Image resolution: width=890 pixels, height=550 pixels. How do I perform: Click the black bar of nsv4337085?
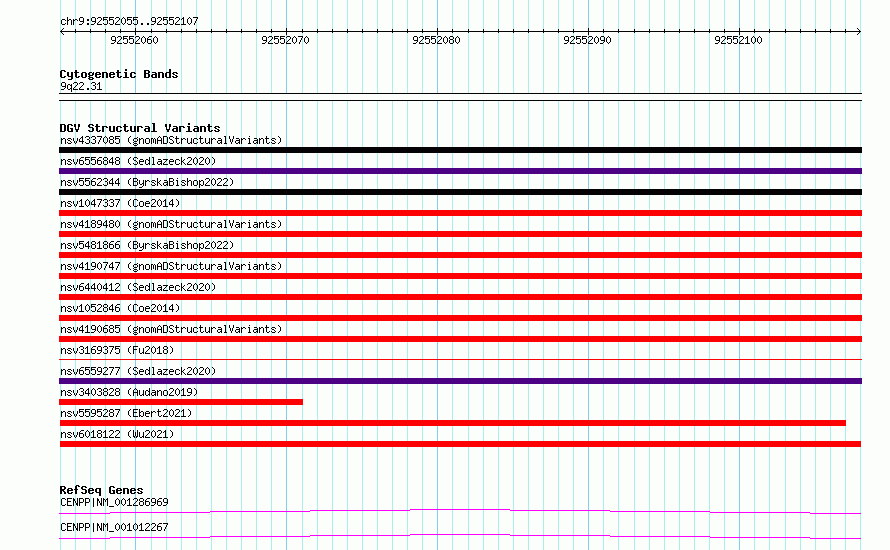(x=460, y=150)
